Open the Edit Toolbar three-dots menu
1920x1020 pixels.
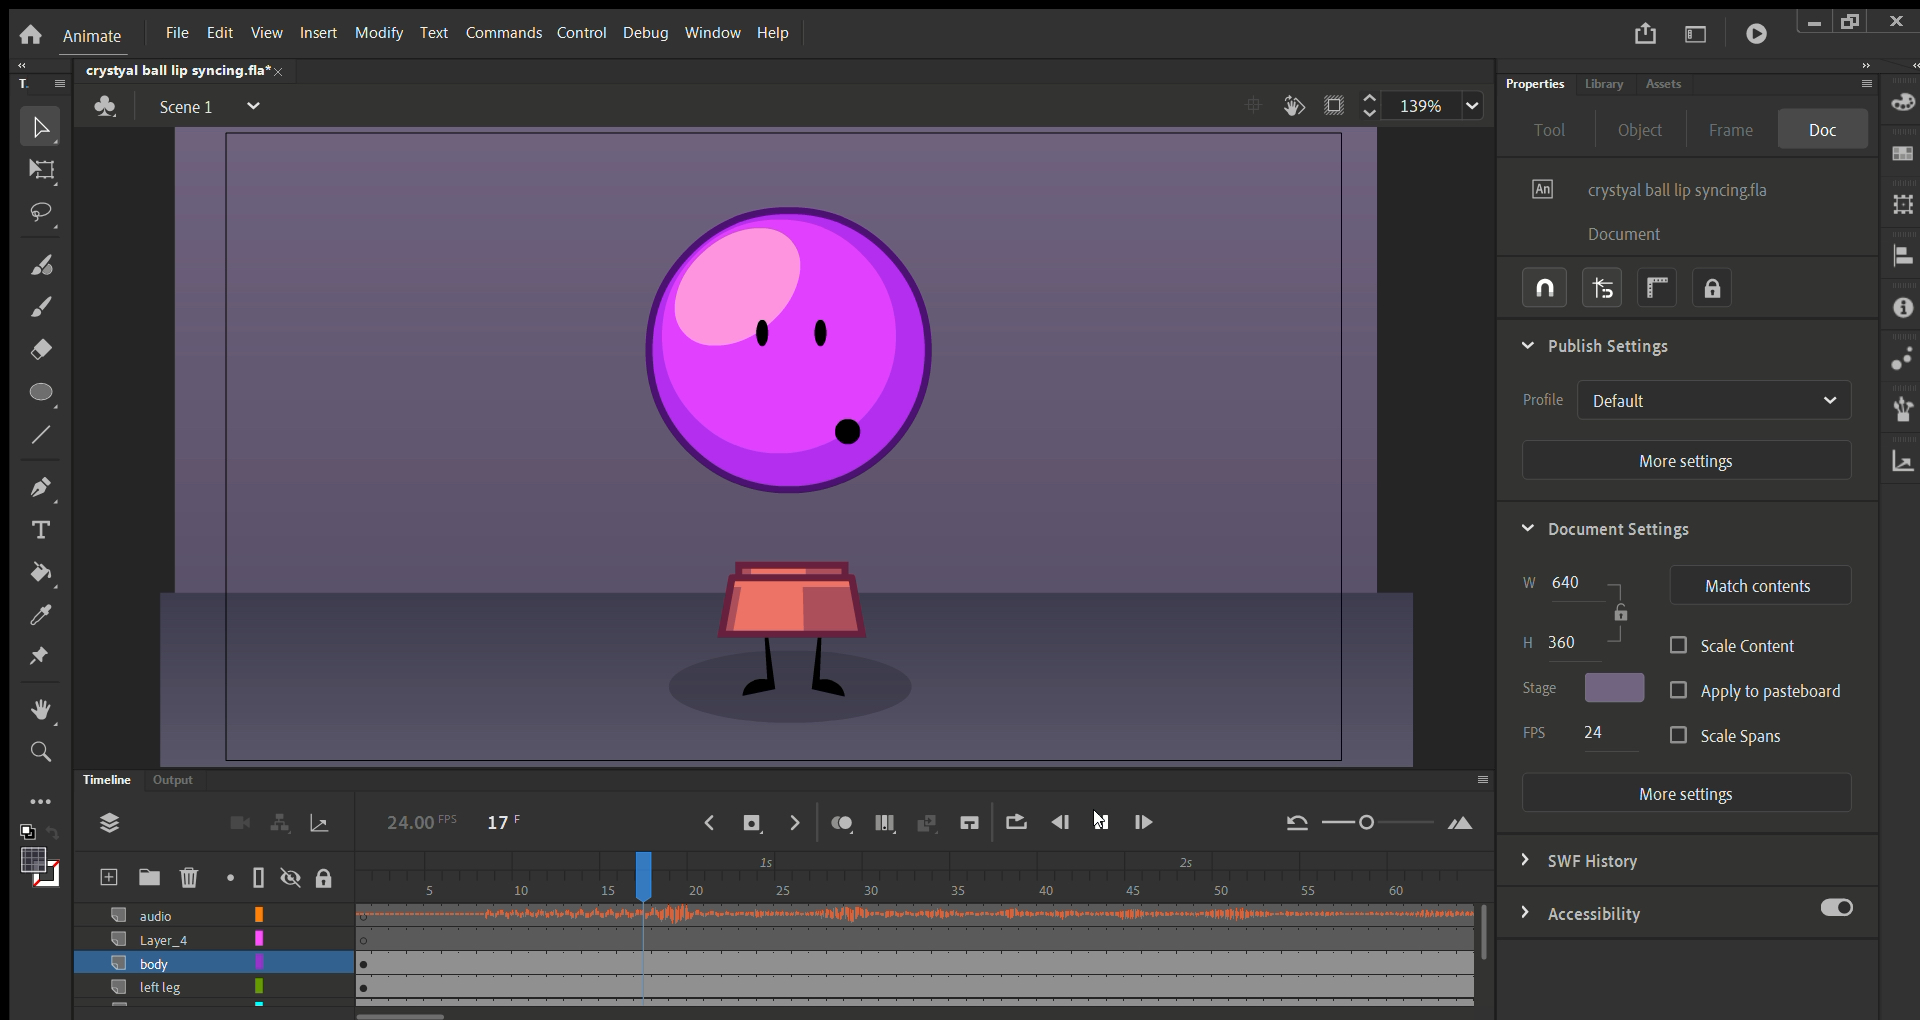[41, 801]
